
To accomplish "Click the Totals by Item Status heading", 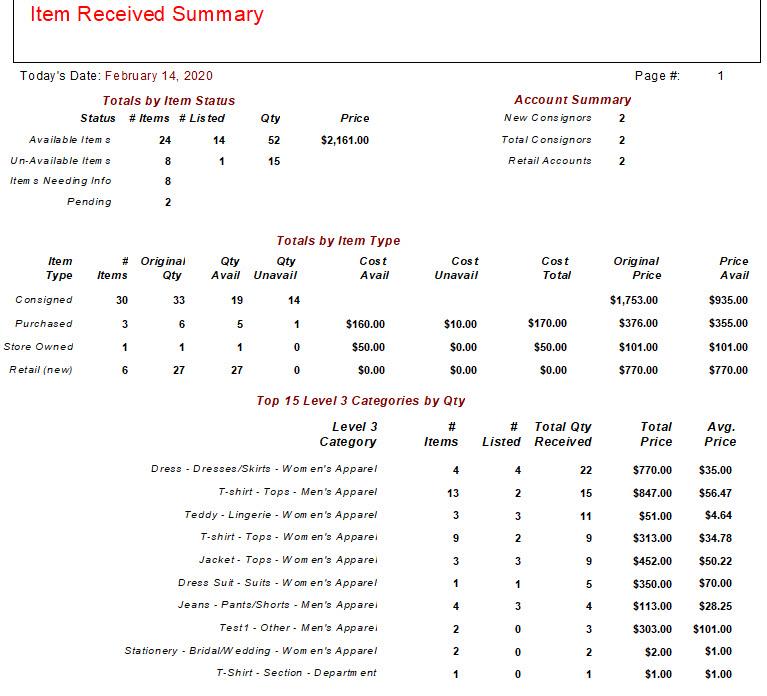I will click(x=169, y=101).
